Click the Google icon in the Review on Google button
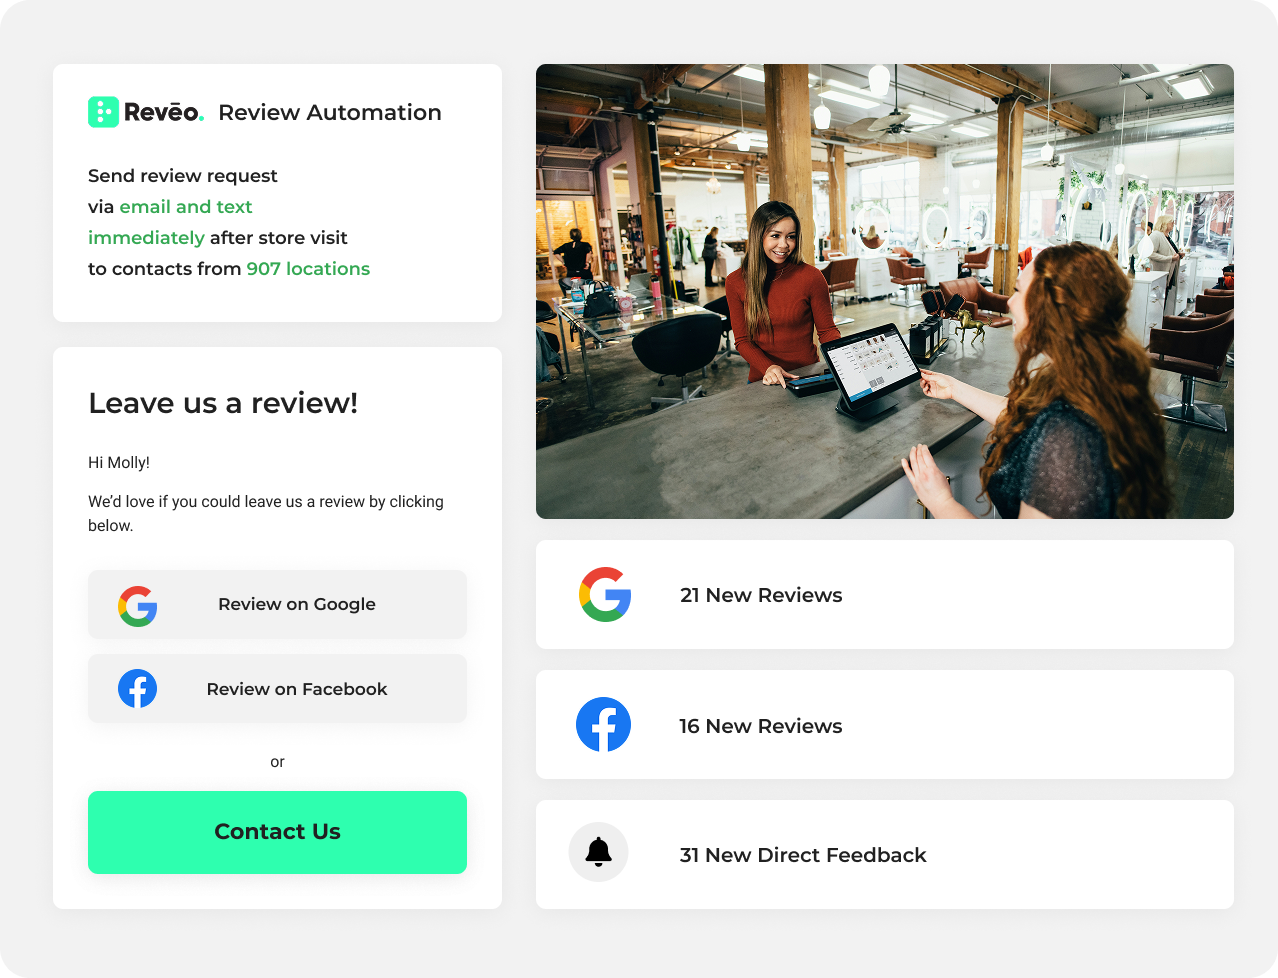The width and height of the screenshot is (1278, 978). [137, 606]
